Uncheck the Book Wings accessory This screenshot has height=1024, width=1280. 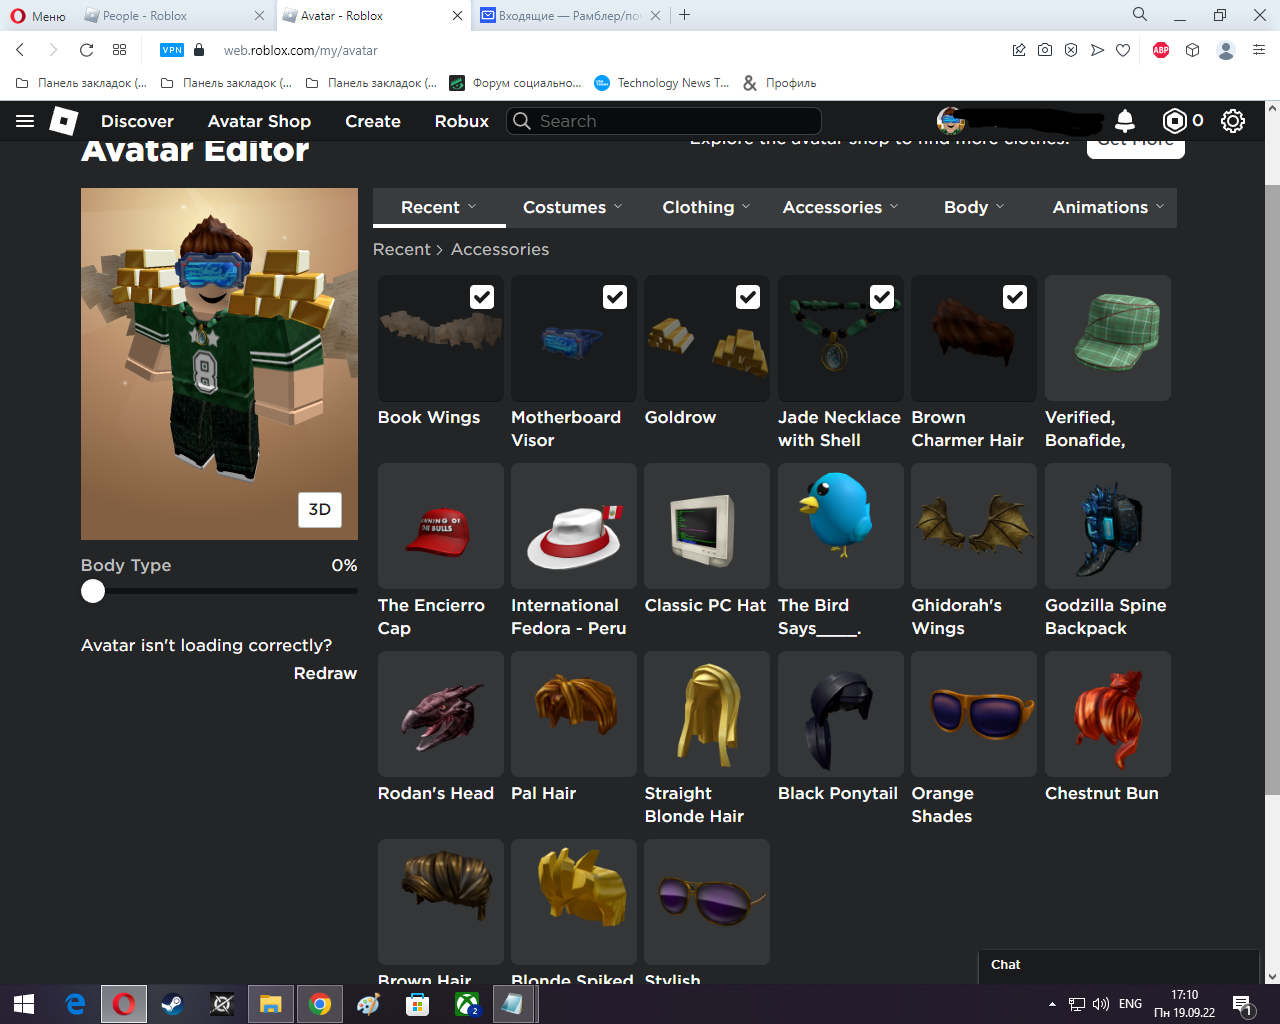[x=482, y=297]
